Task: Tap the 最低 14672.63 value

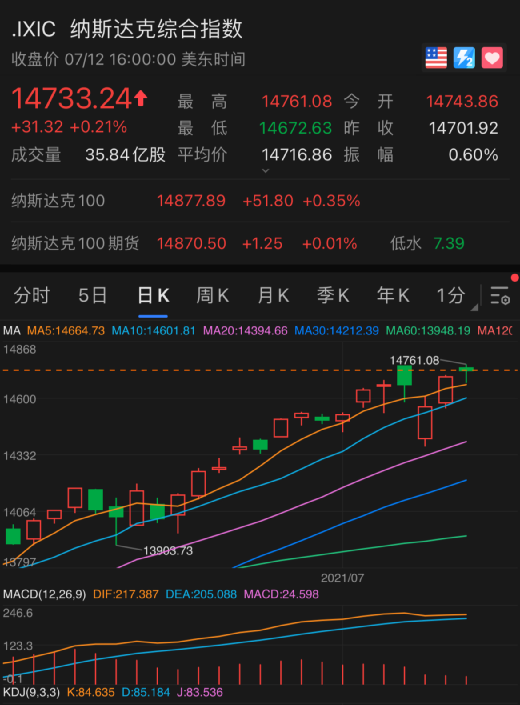Action: click(295, 129)
